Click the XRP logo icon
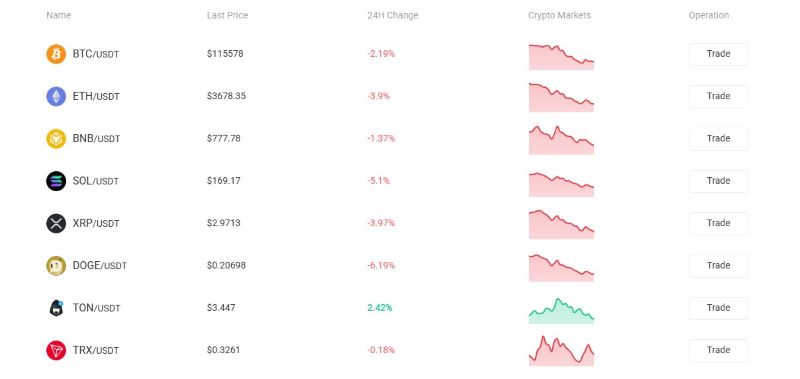Screen dimensions: 800x379 click(56, 223)
